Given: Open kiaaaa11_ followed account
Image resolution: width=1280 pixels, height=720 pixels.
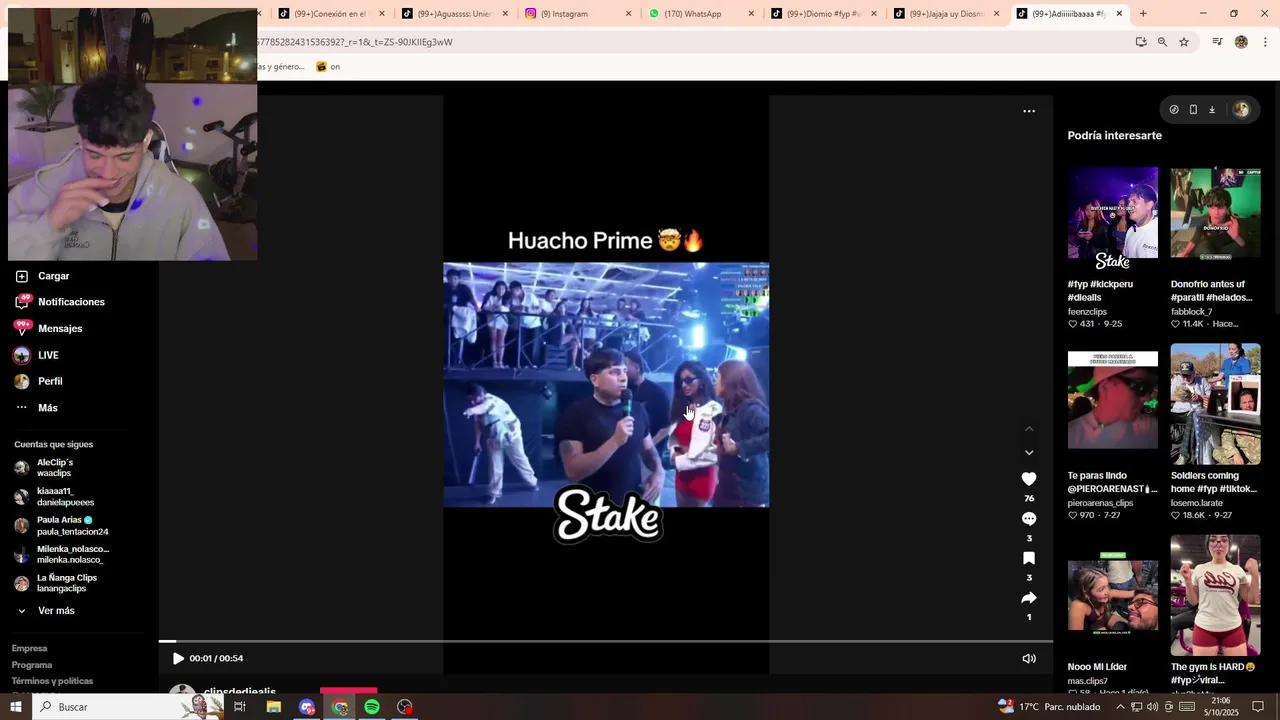Looking at the screenshot, I should point(55,497).
